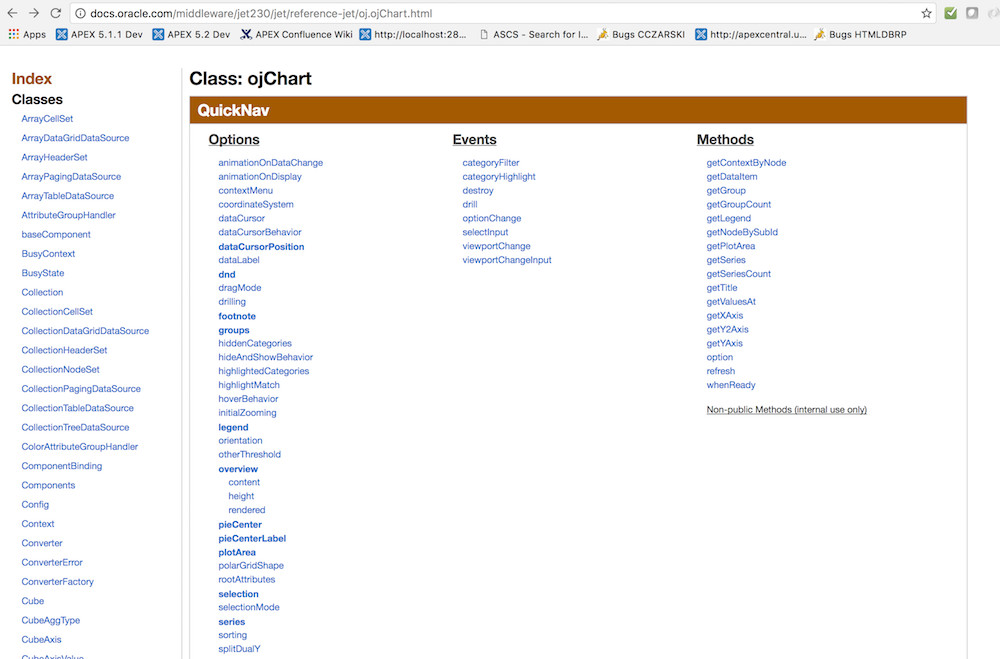Click the drill event link

coord(470,204)
